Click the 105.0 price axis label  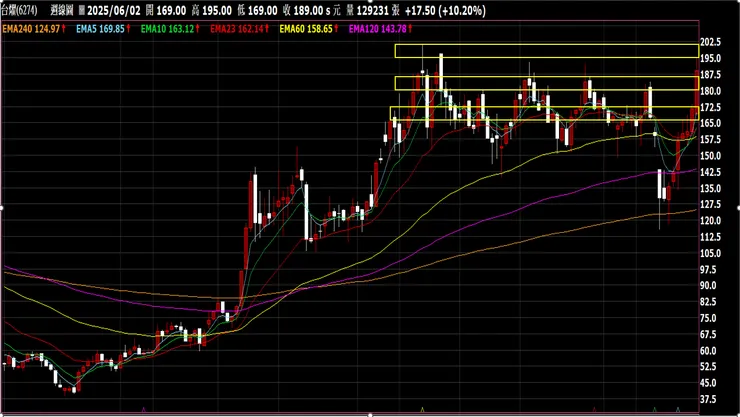(710, 253)
